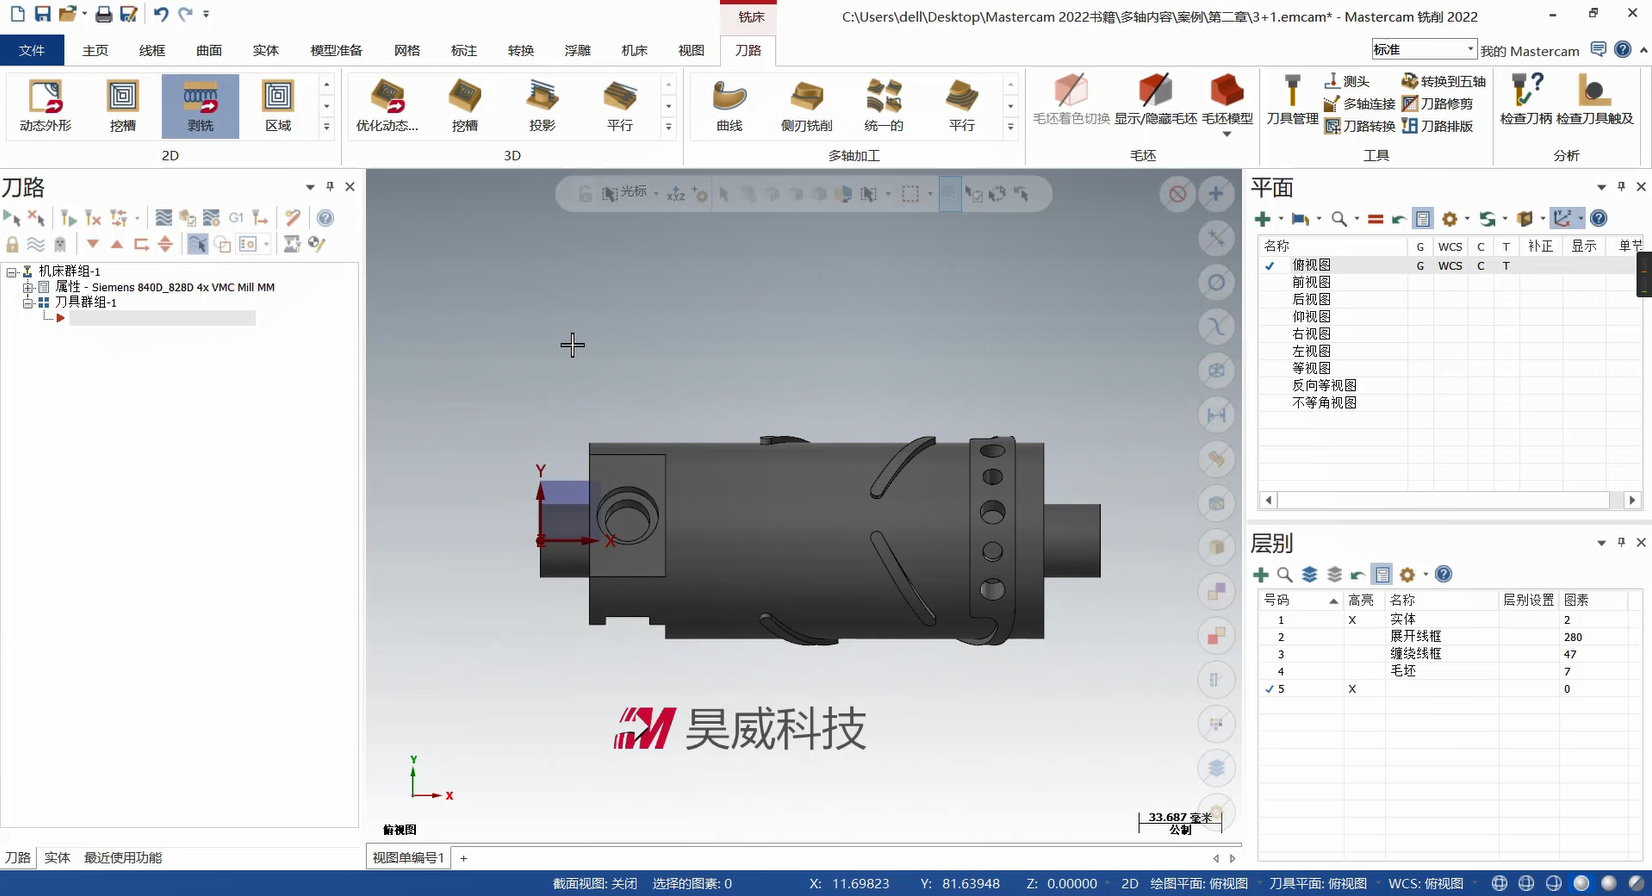Click the 视图单编号1 viewsheet tab
Screen dimensions: 1652x896
coord(408,858)
